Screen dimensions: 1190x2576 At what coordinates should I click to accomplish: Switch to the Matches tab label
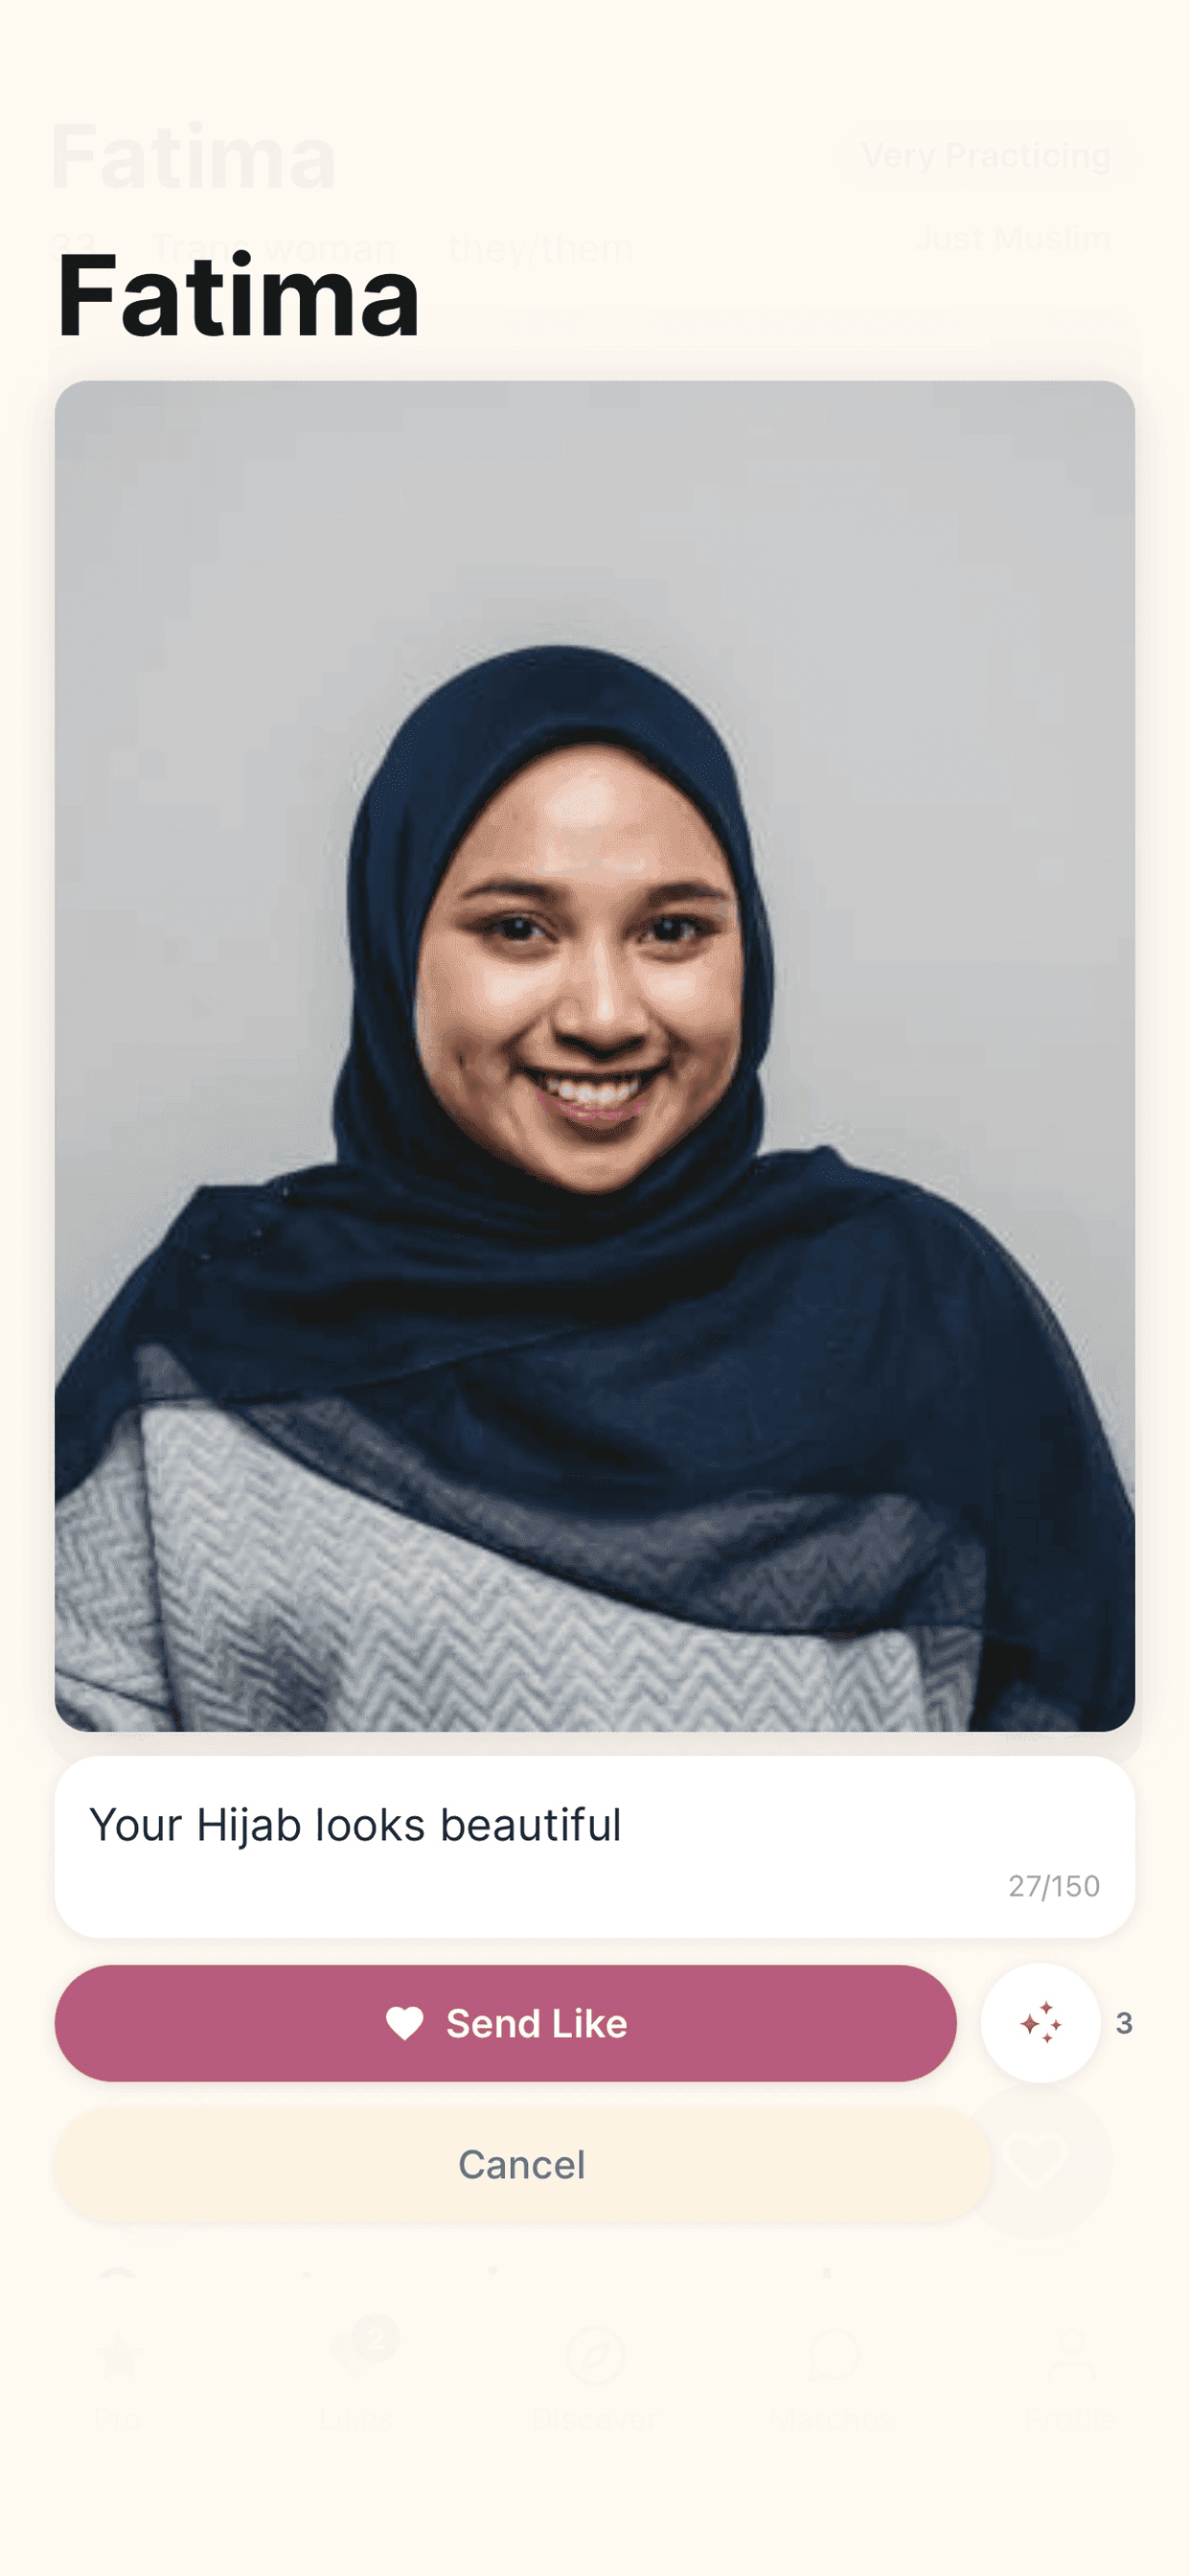[x=832, y=2419]
